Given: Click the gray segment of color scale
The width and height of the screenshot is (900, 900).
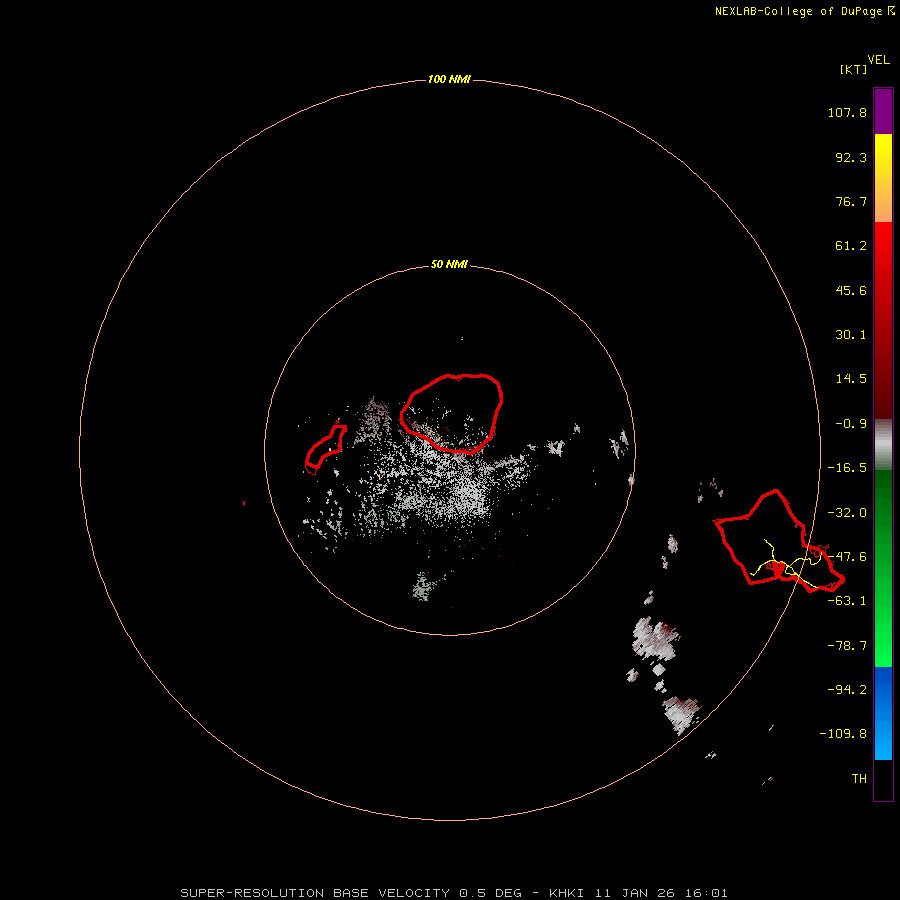Looking at the screenshot, I should (x=883, y=444).
